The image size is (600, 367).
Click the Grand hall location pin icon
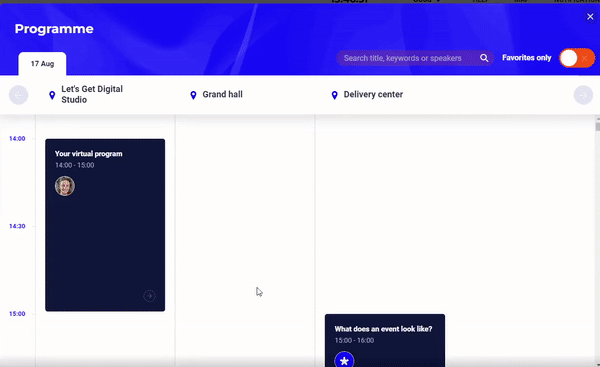(x=193, y=95)
